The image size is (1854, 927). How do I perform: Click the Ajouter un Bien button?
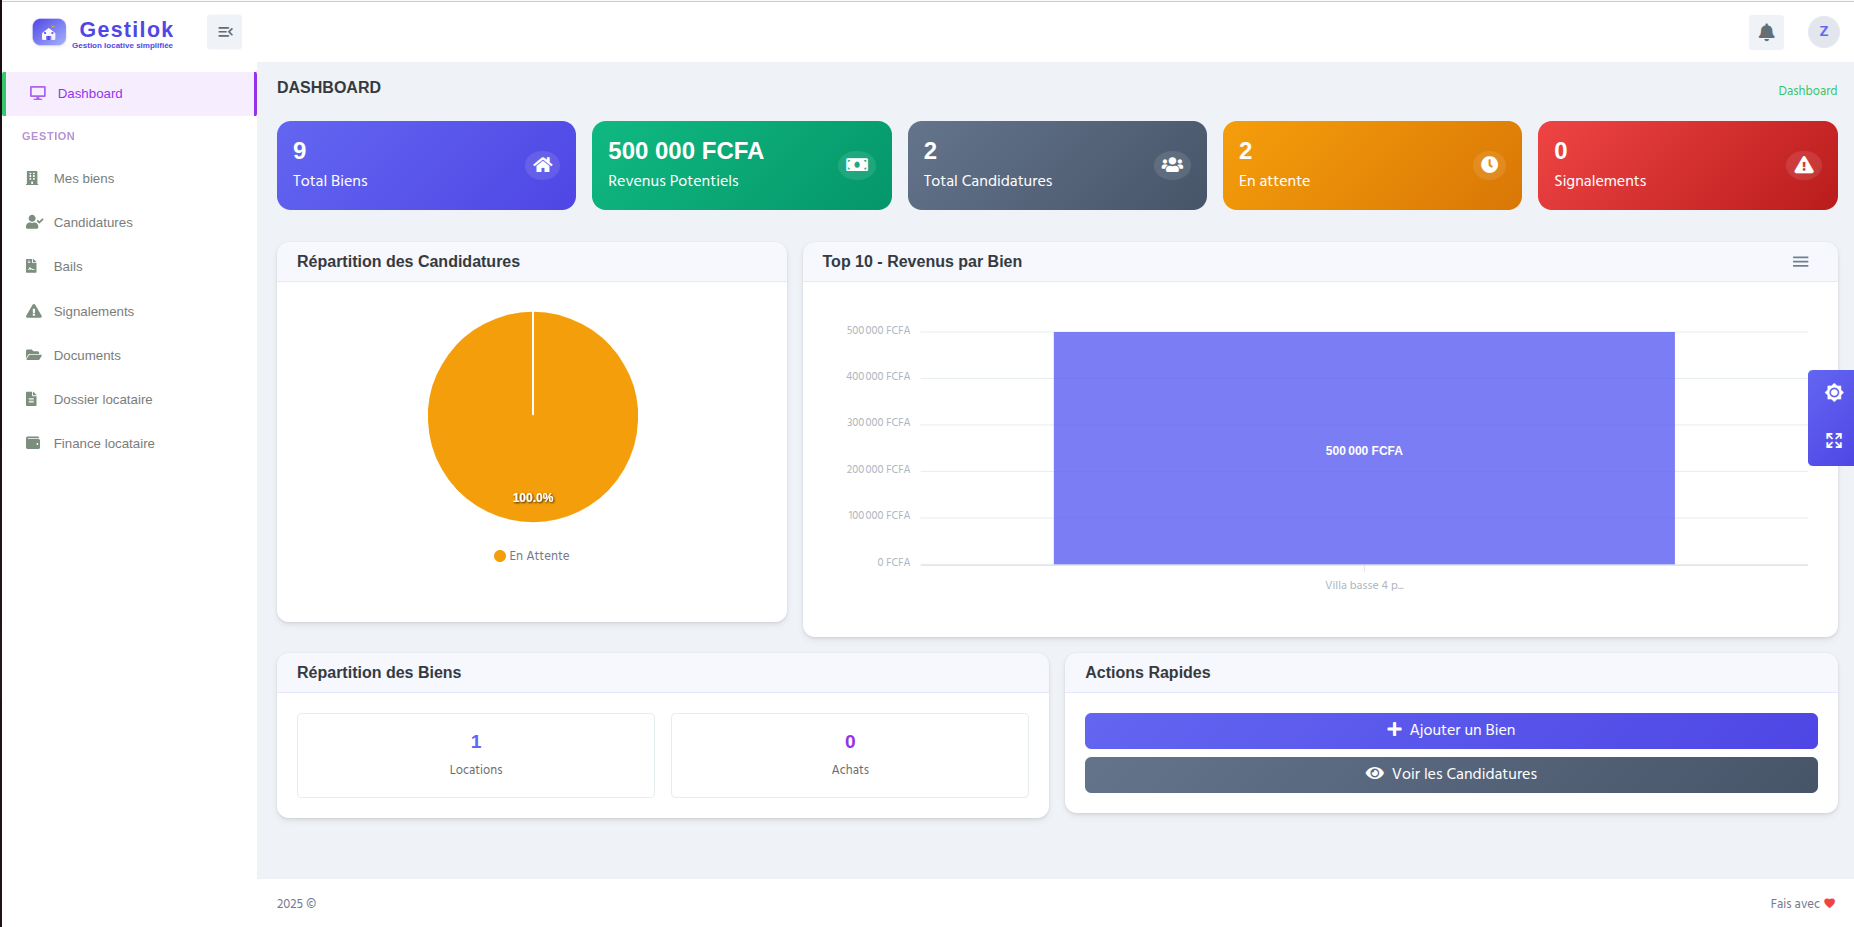(x=1450, y=730)
